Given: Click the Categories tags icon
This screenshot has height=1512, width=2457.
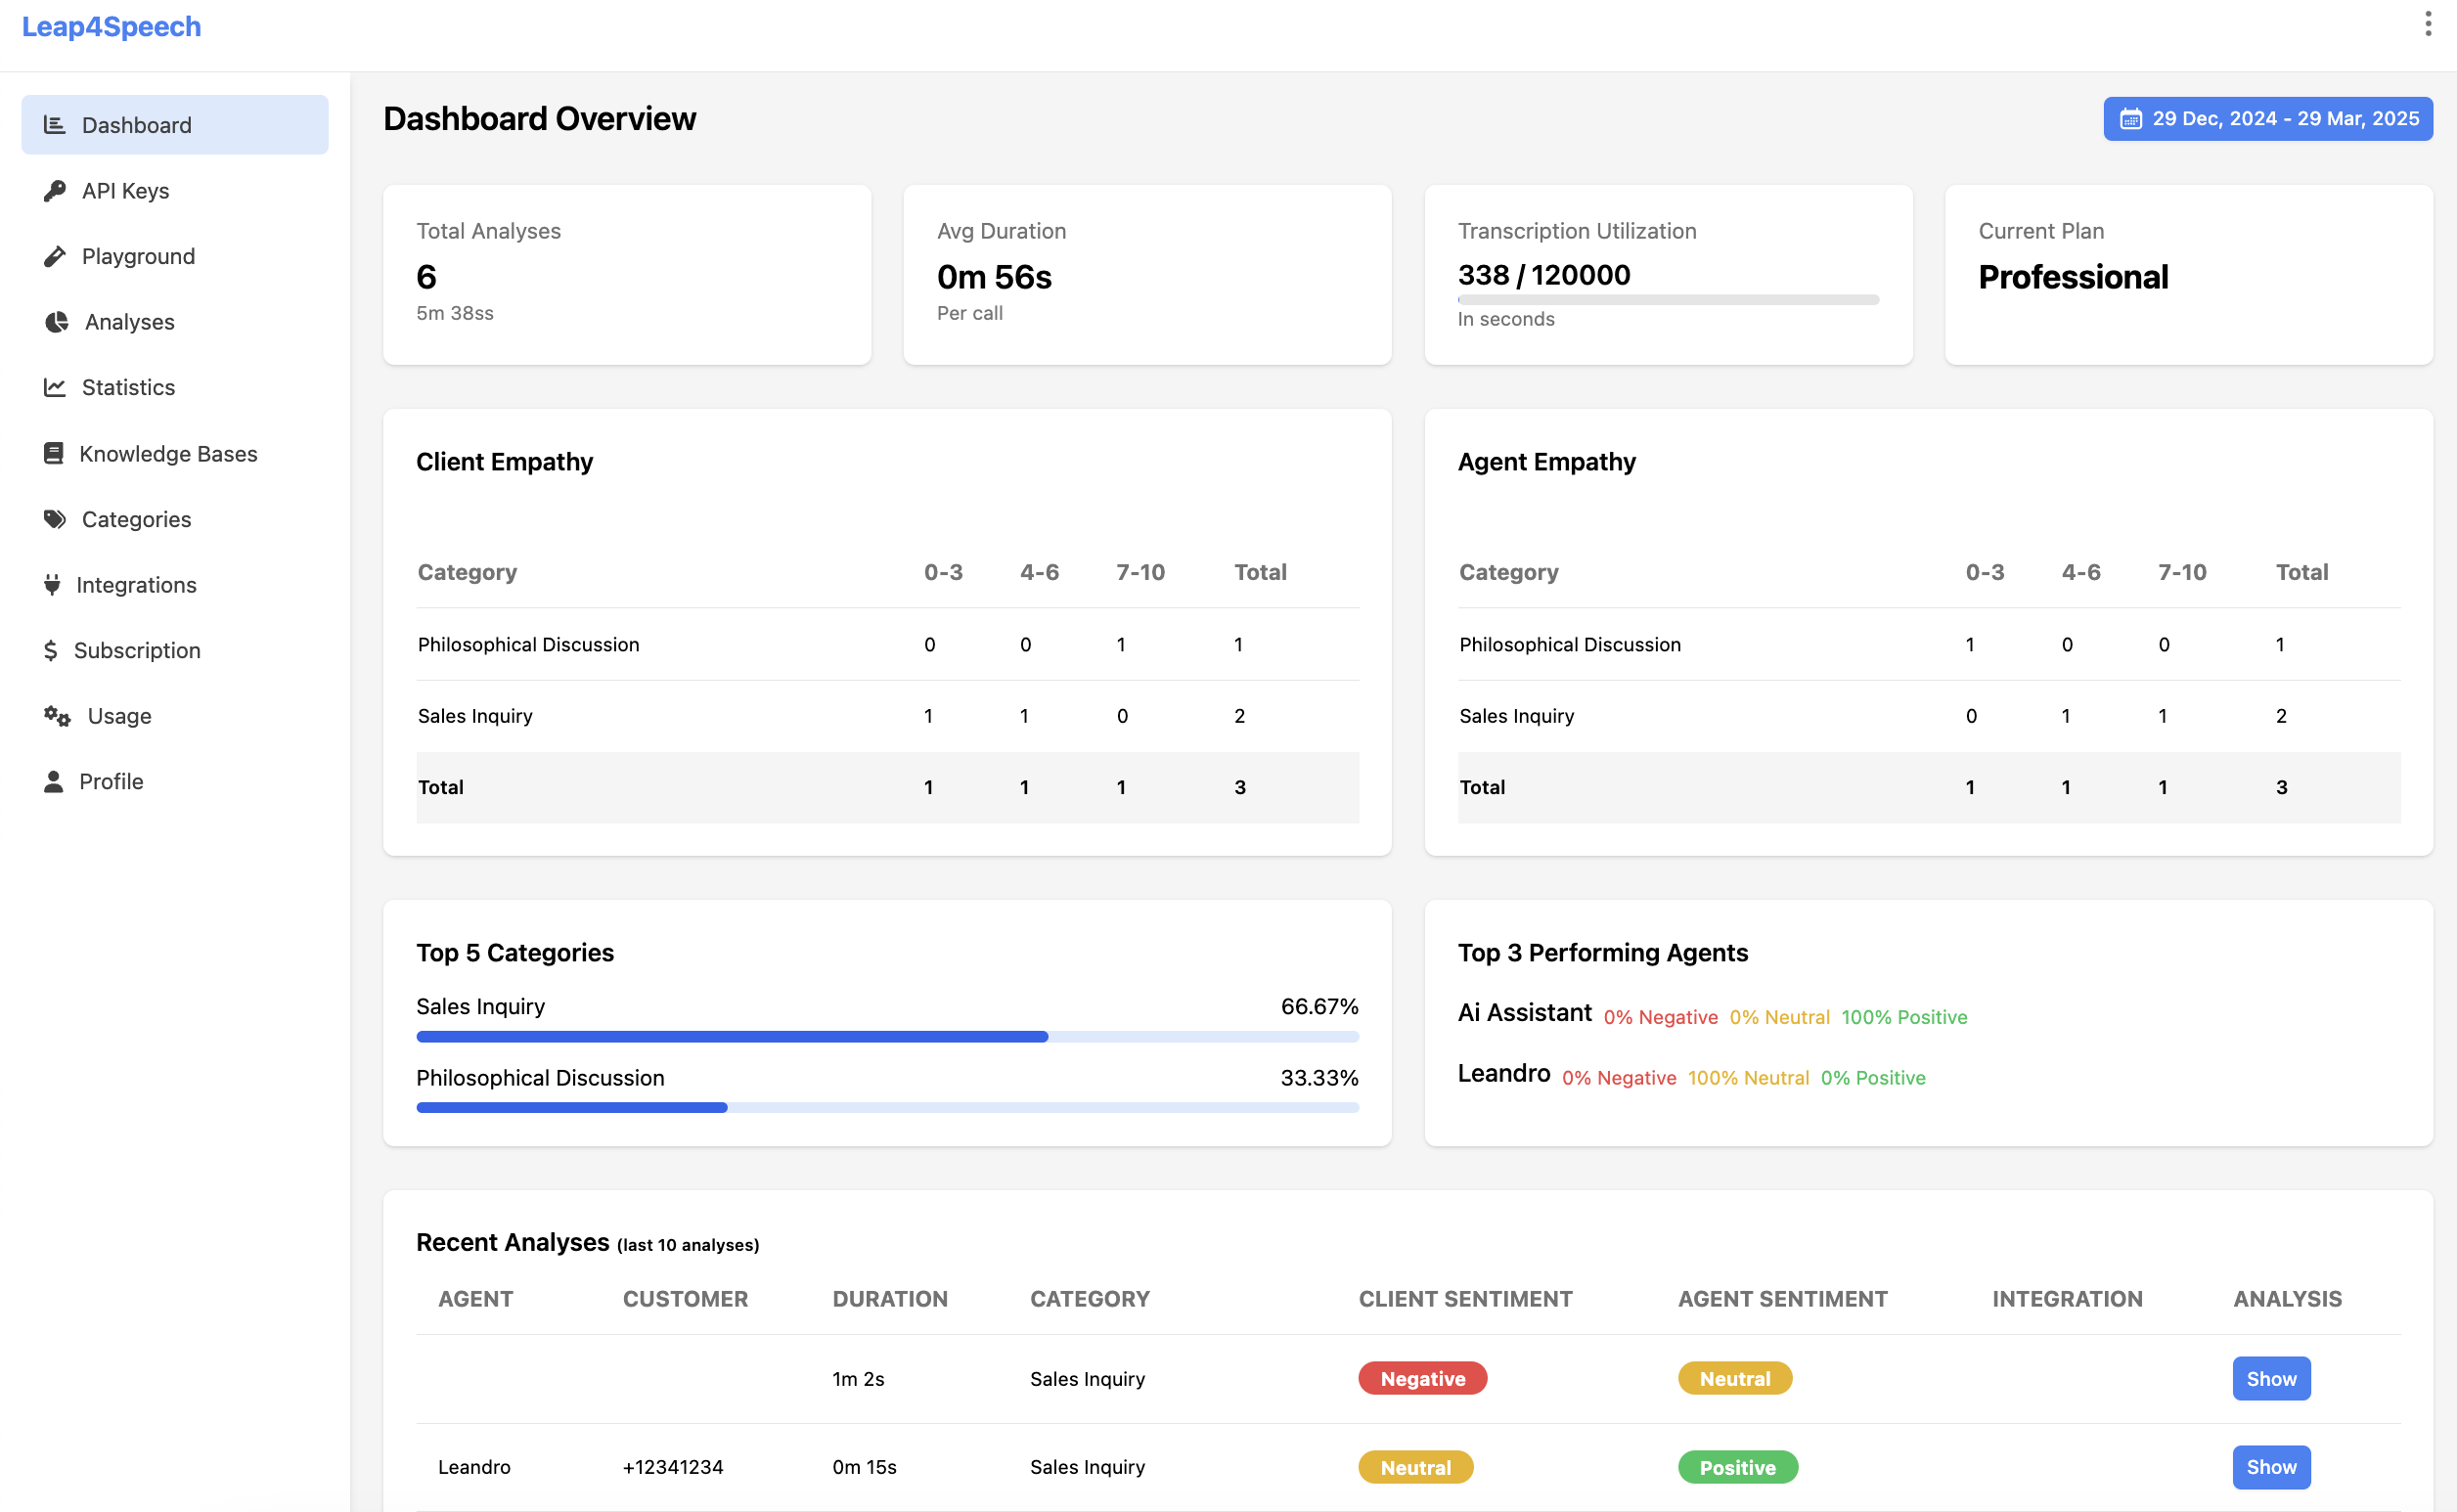Looking at the screenshot, I should pos(54,519).
